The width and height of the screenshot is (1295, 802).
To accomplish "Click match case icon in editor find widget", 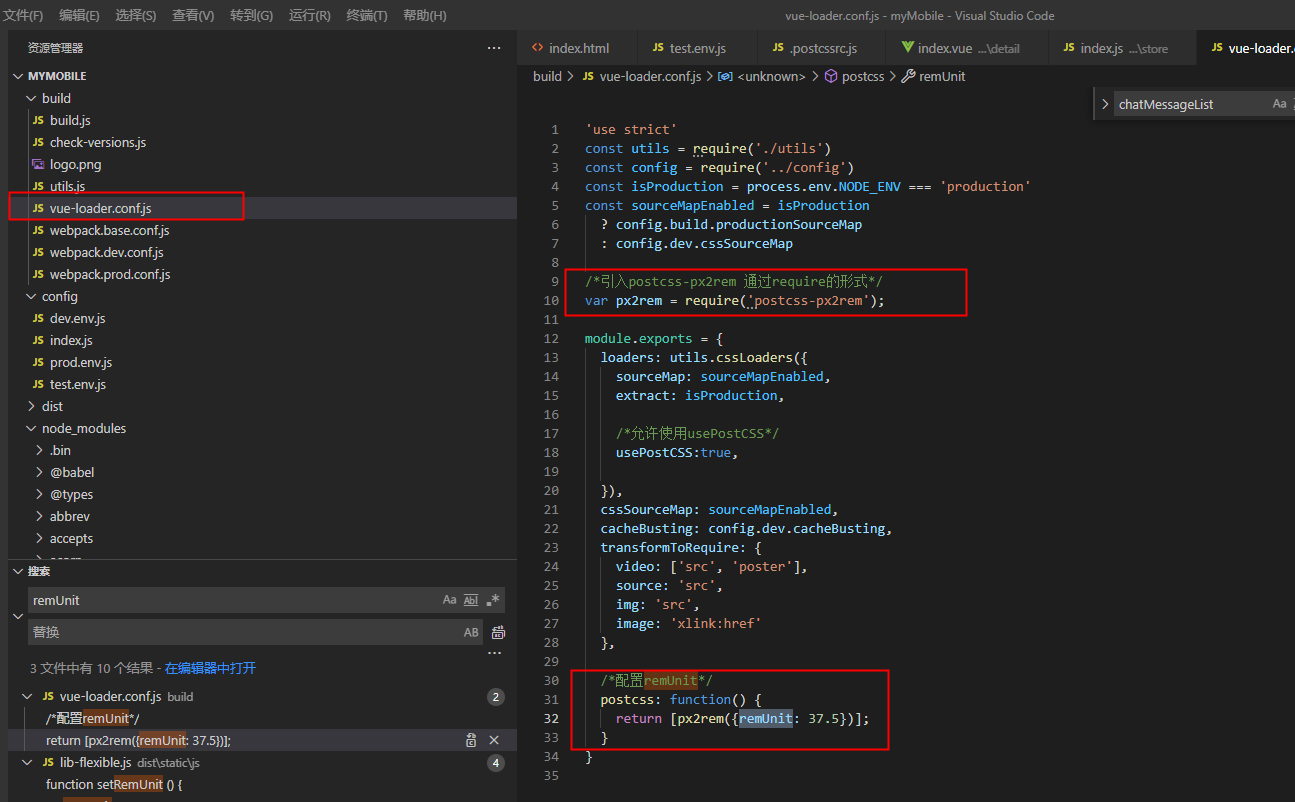I will coord(1279,104).
